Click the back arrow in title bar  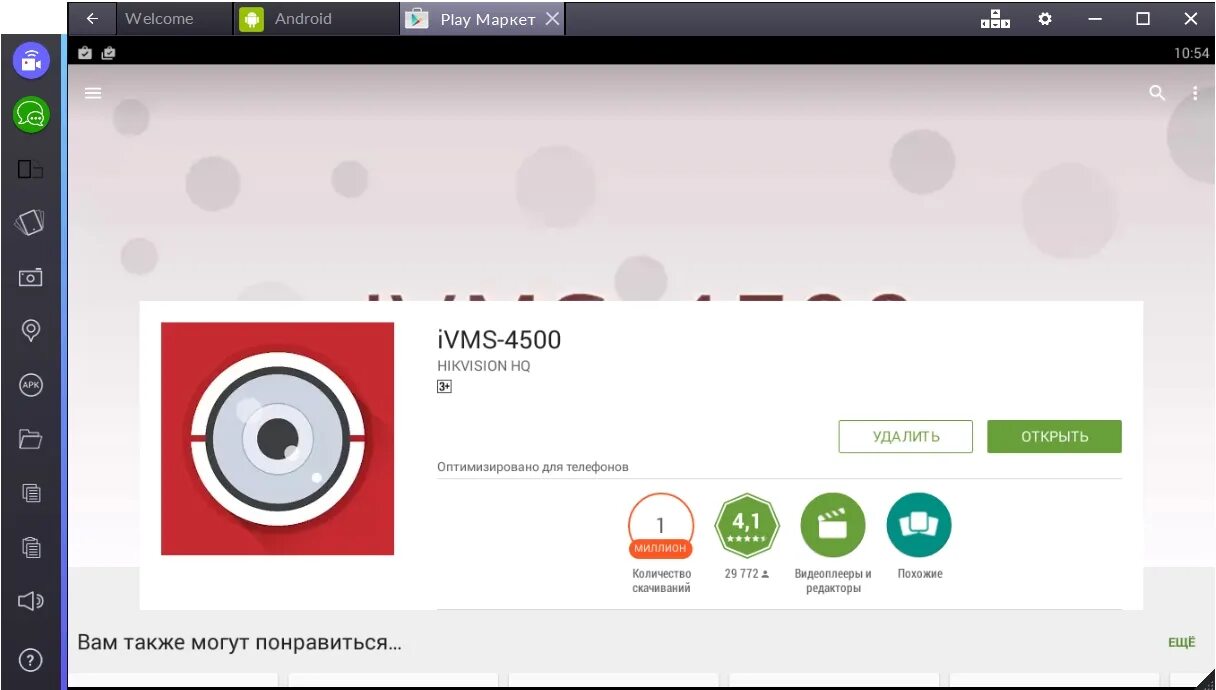pos(92,18)
